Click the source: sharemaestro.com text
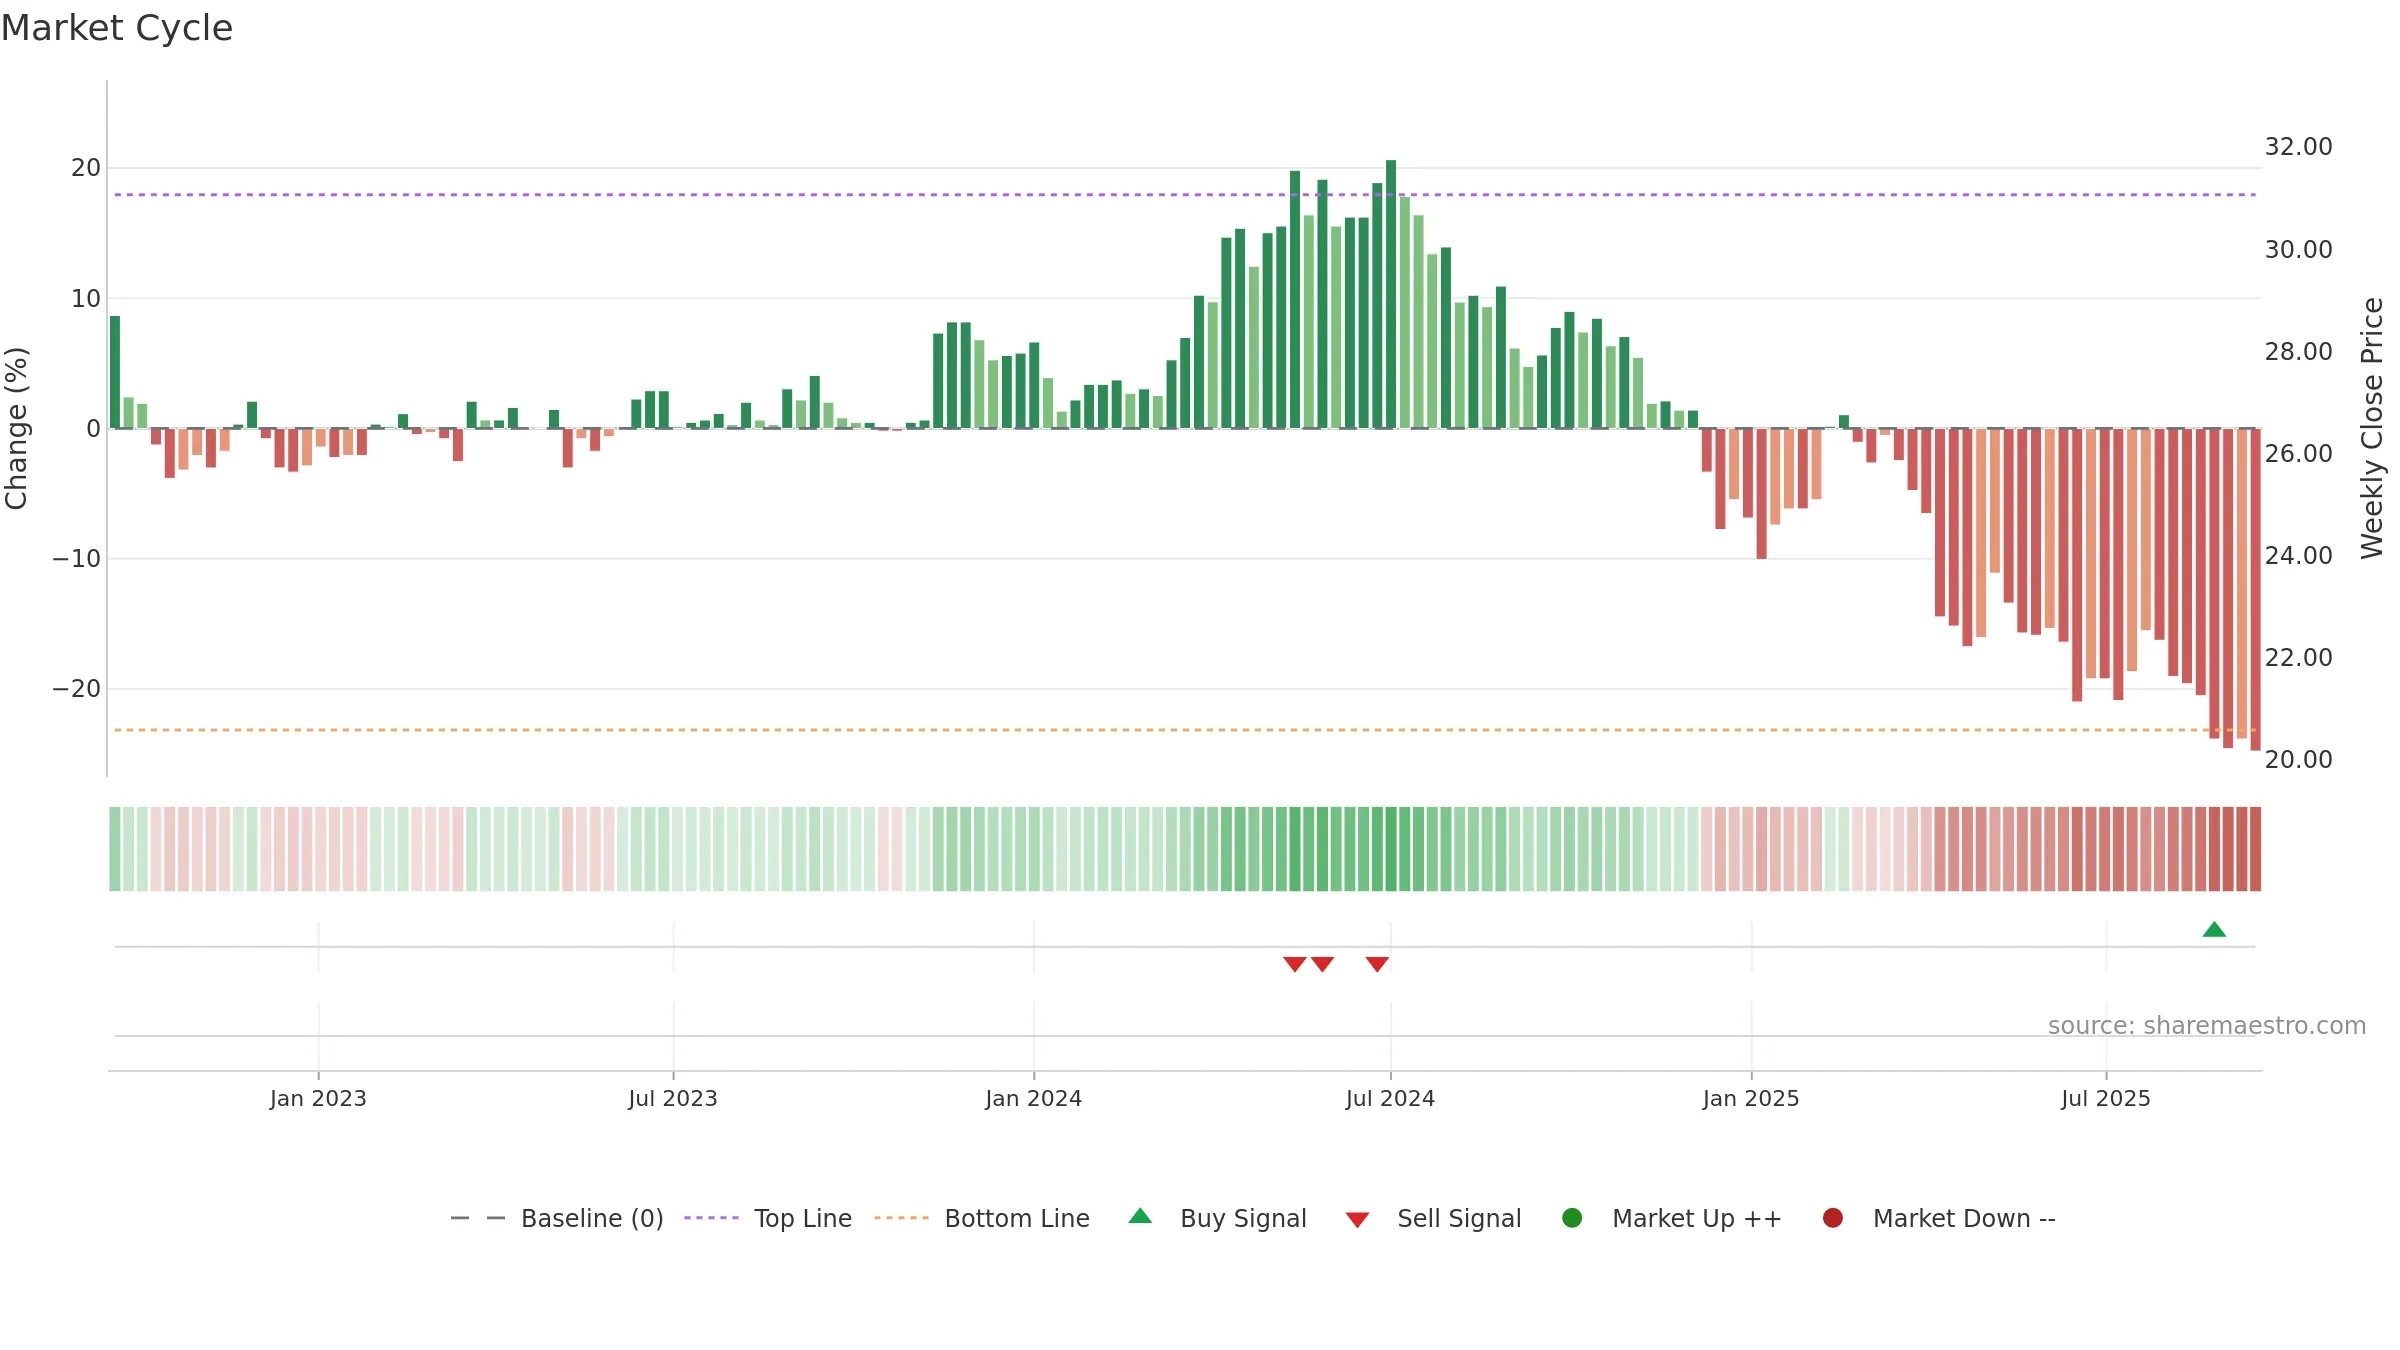Viewport: 2400px width, 1350px height. pyautogui.click(x=2207, y=1026)
